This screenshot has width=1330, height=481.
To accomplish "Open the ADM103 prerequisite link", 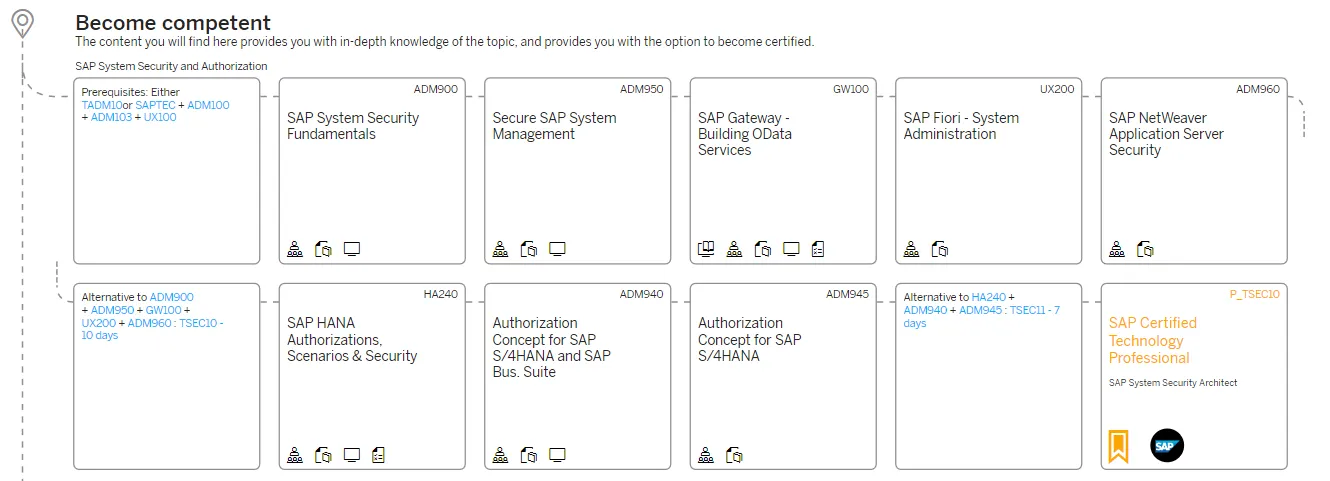I will [111, 117].
